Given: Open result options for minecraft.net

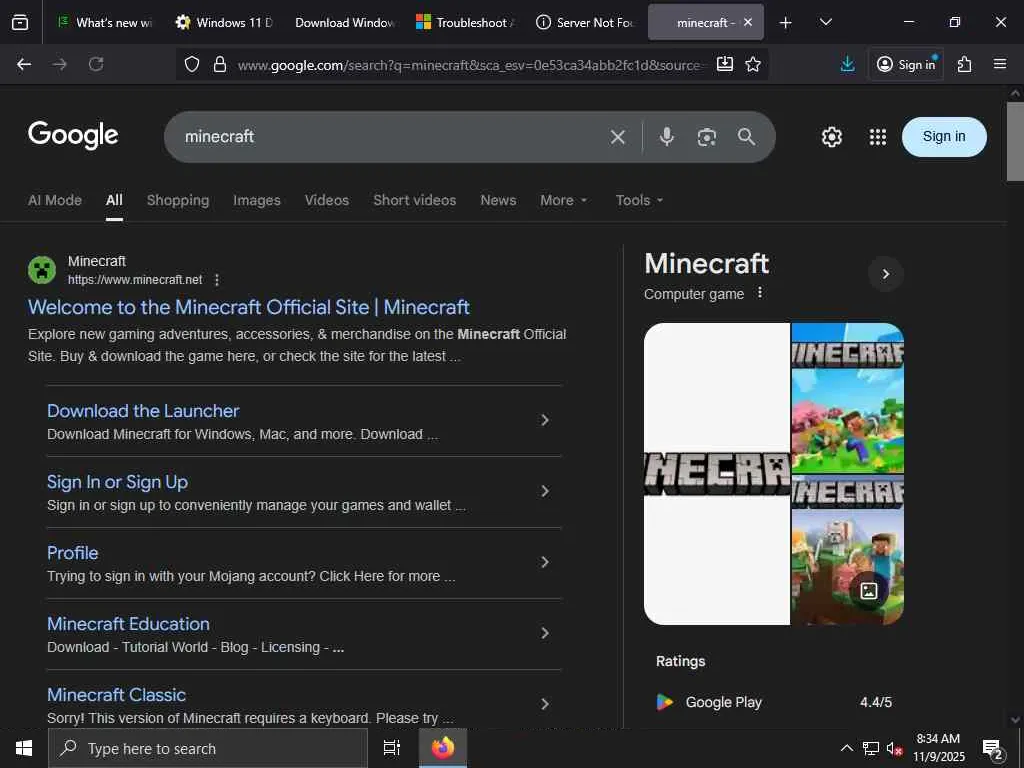Looking at the screenshot, I should [217, 280].
